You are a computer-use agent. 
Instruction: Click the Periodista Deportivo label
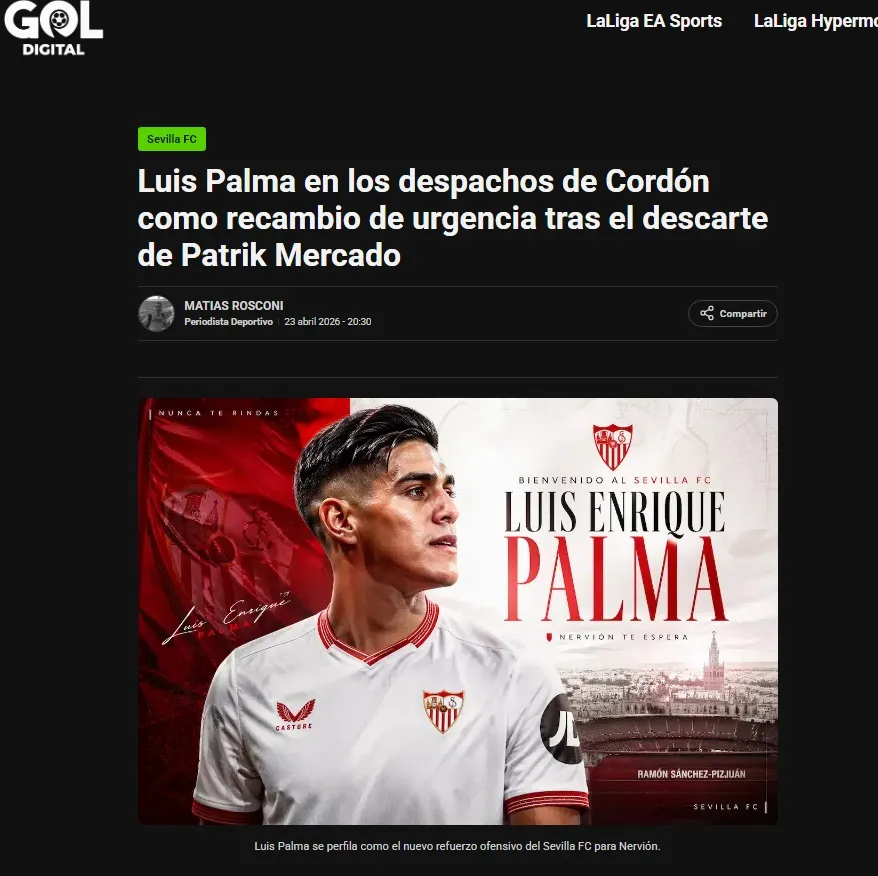pyautogui.click(x=228, y=321)
